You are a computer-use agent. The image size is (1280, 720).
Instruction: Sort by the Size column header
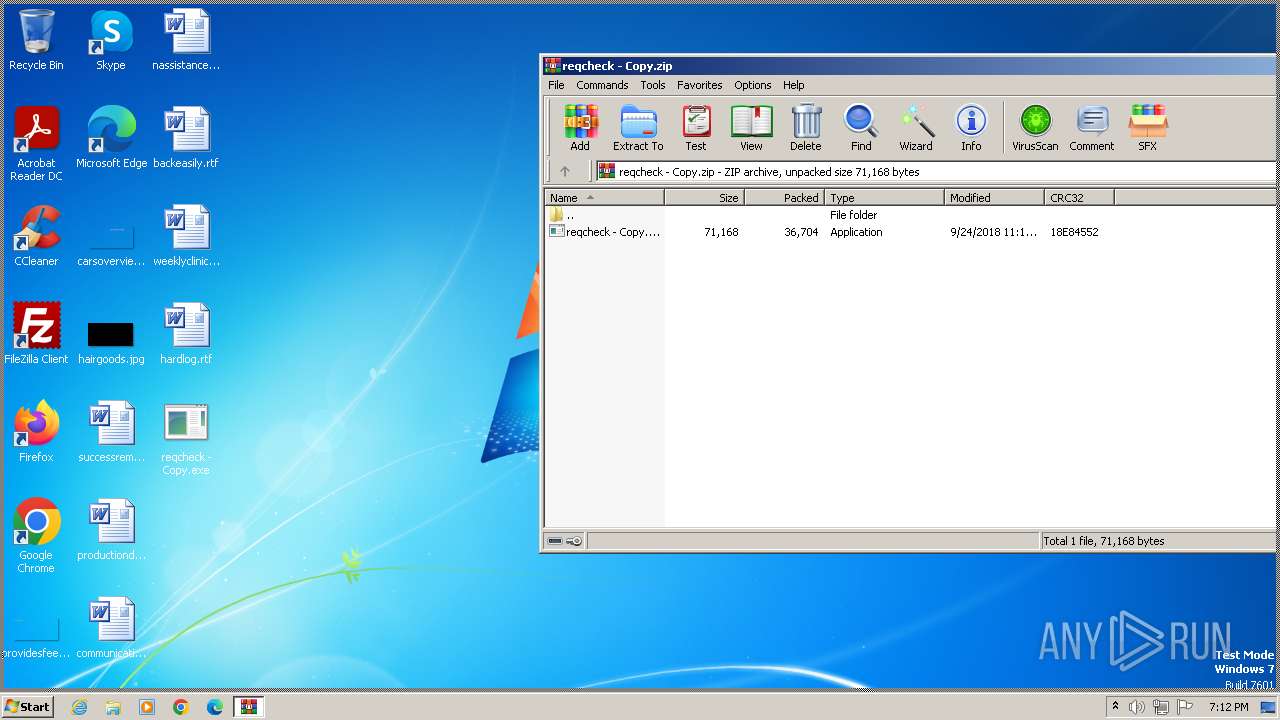point(704,198)
